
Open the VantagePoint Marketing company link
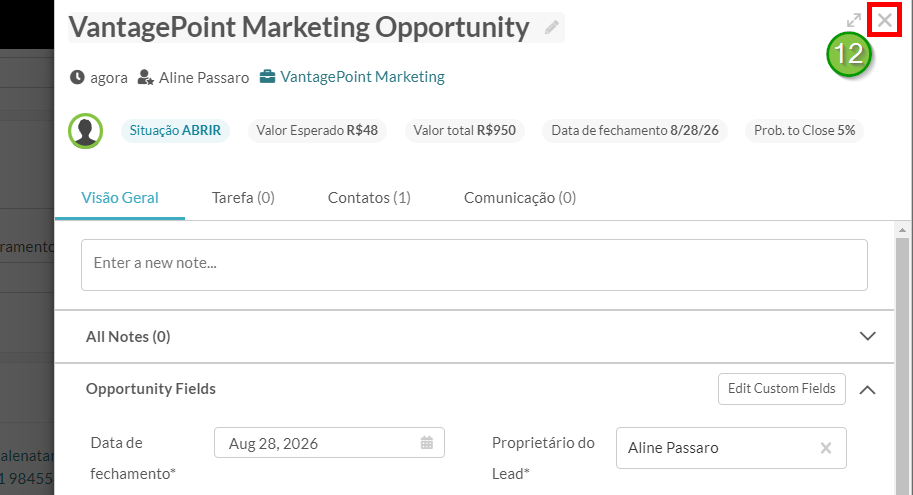pyautogui.click(x=362, y=77)
